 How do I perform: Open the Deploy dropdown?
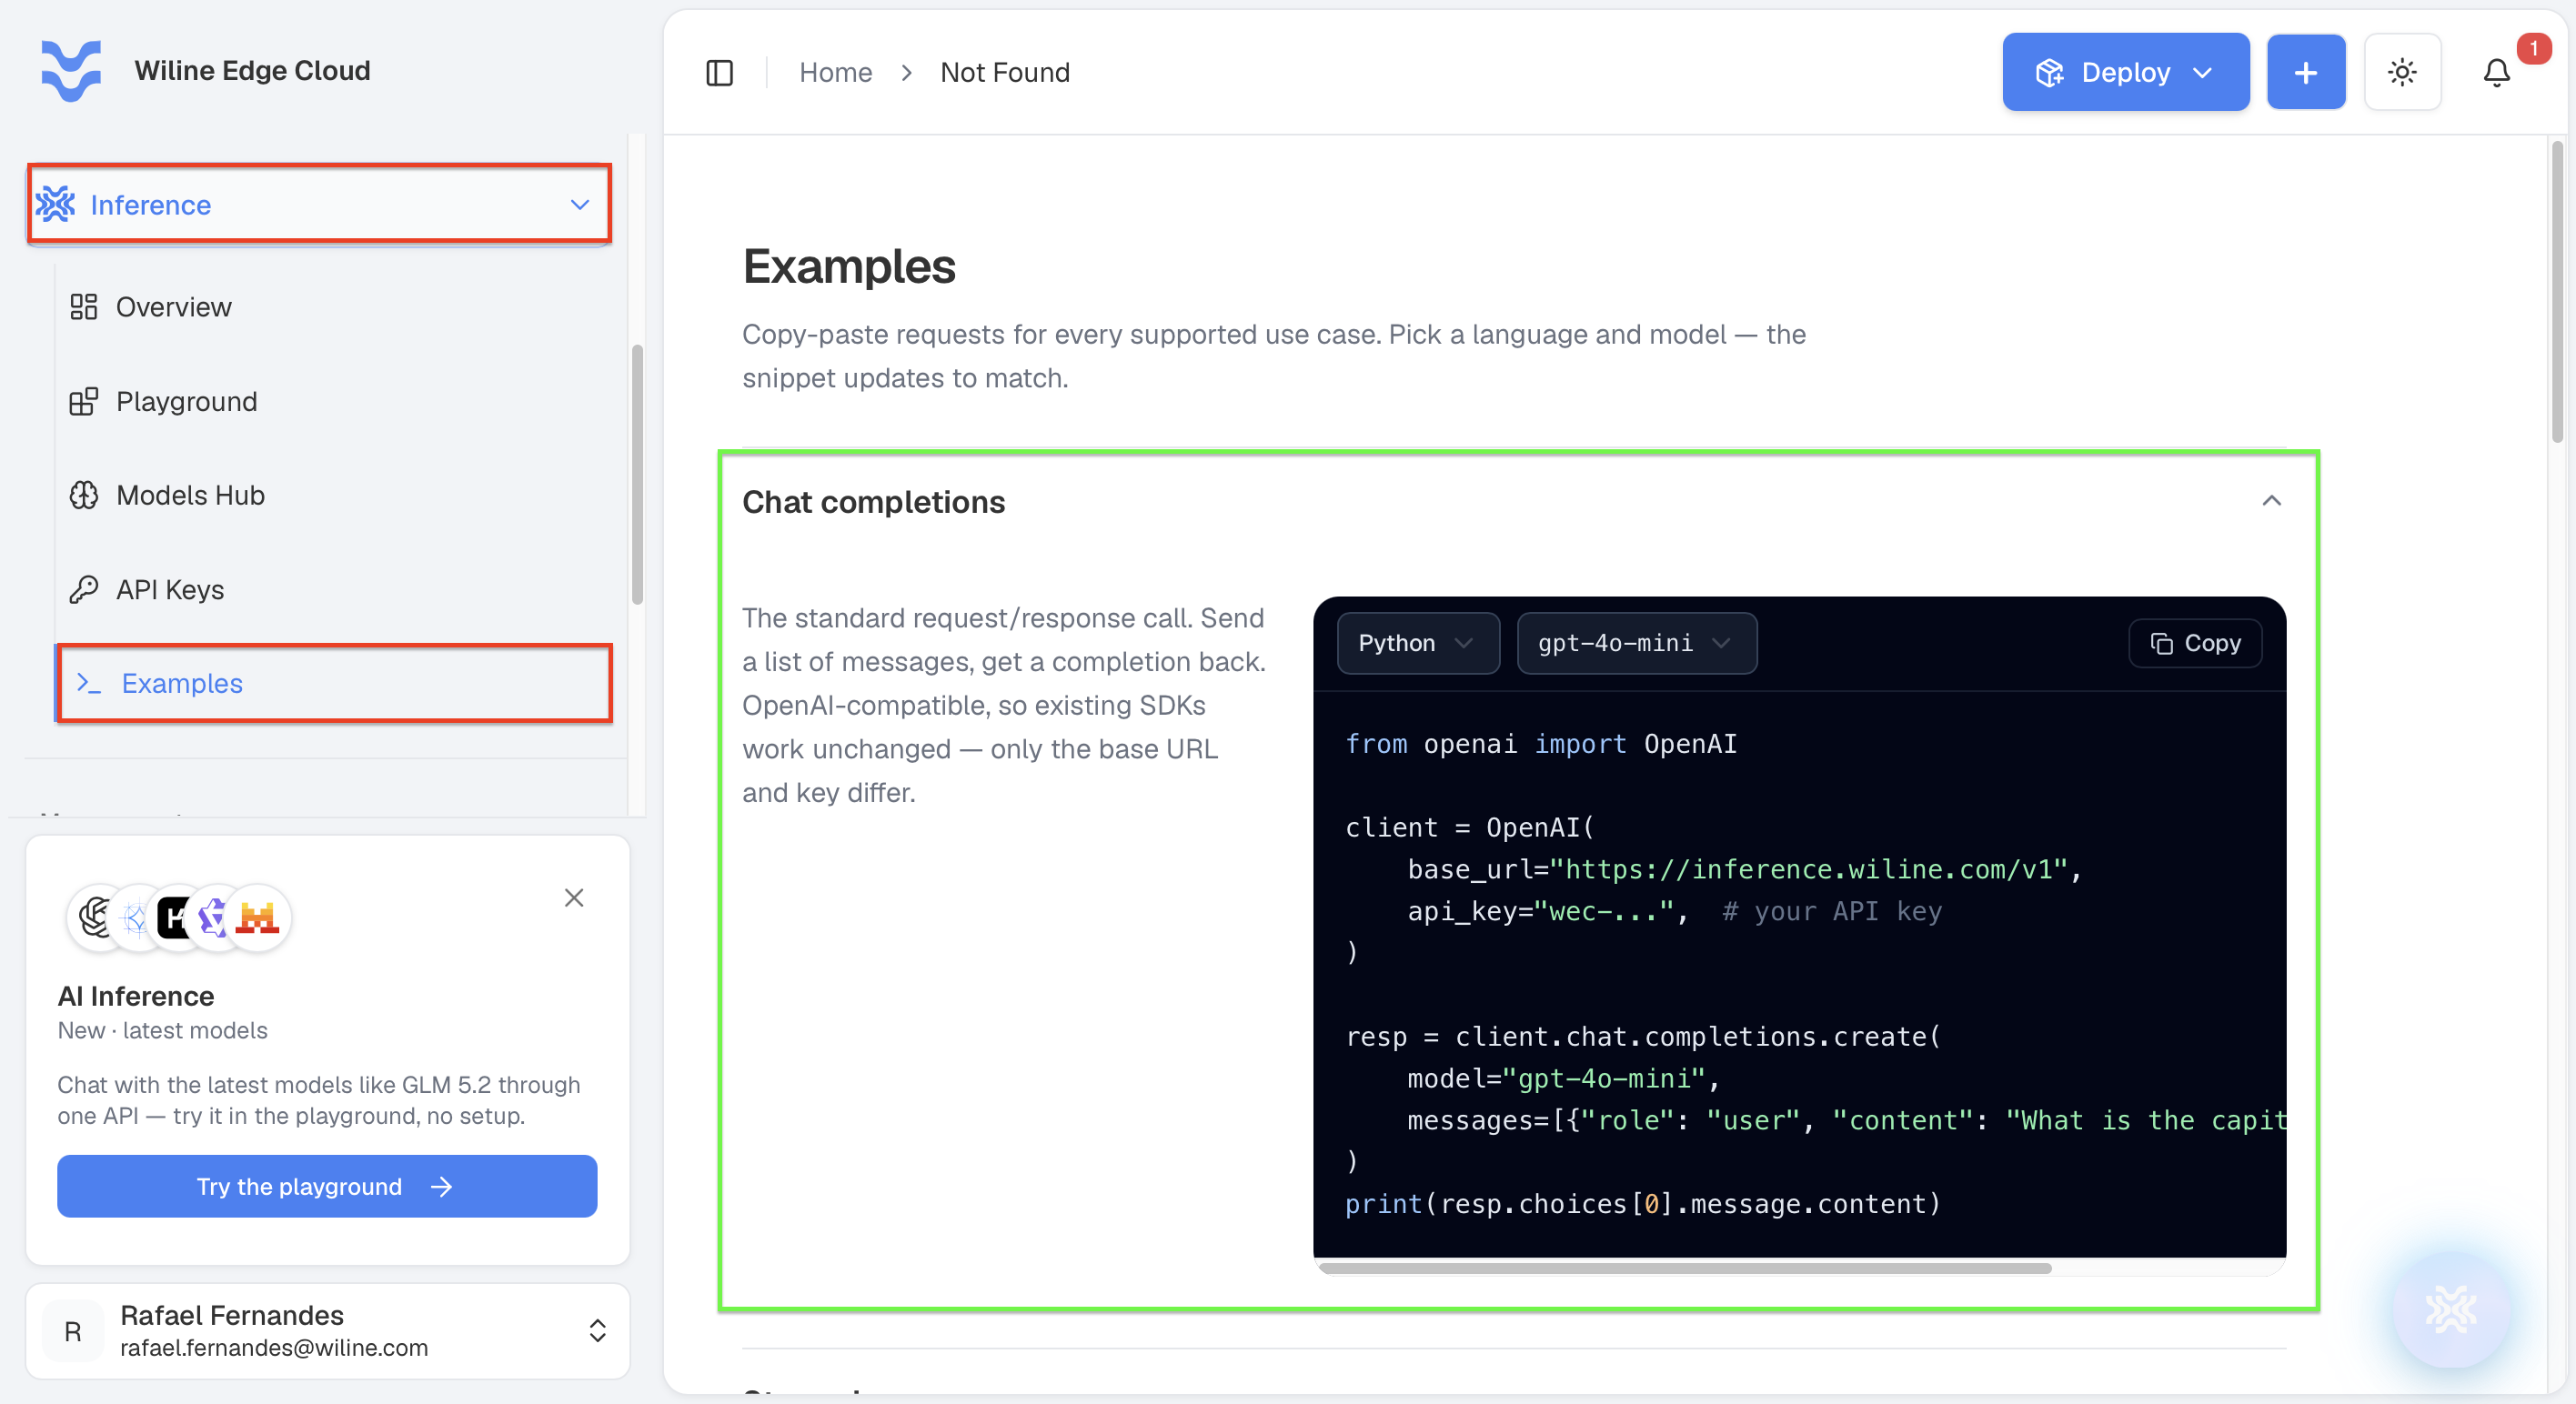point(2125,72)
